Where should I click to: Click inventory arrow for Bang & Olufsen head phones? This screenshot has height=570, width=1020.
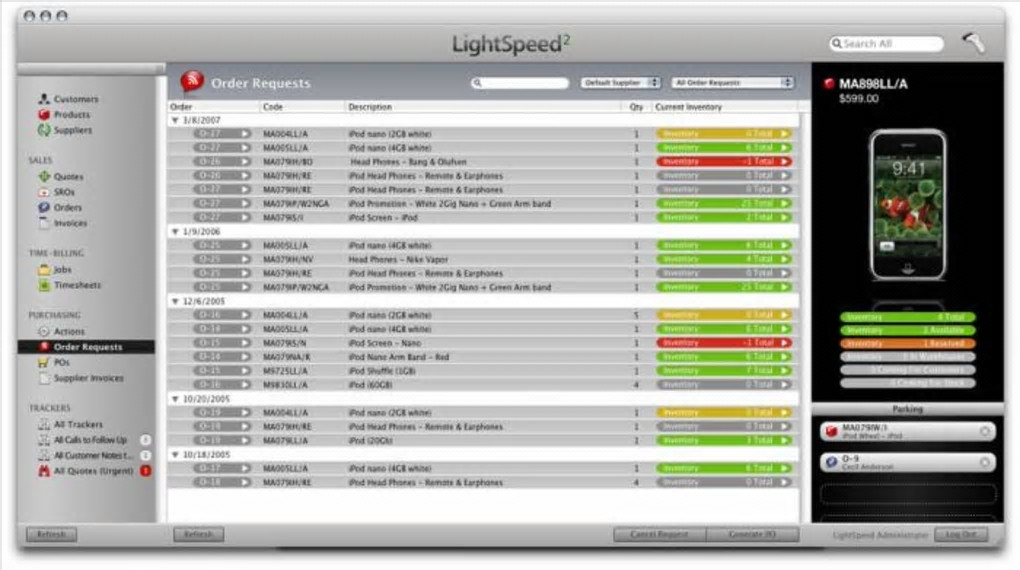pos(785,161)
